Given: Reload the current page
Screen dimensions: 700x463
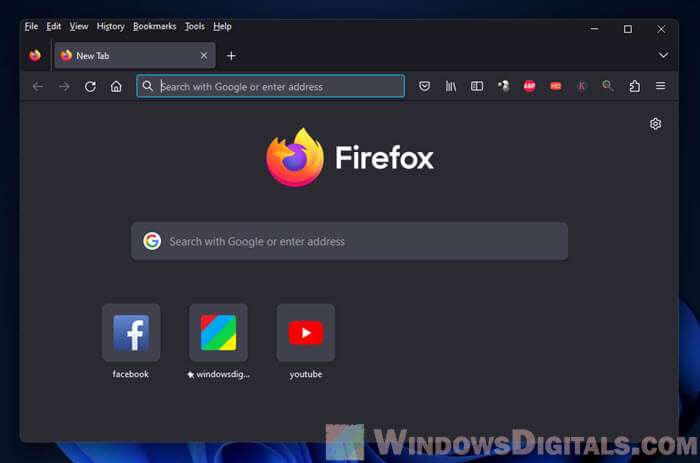Looking at the screenshot, I should tap(90, 86).
